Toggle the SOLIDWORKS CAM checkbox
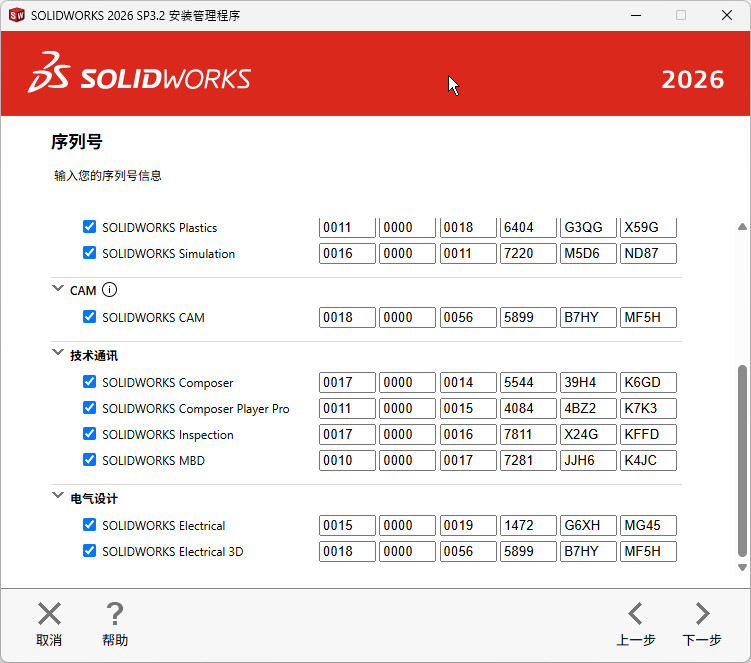The height and width of the screenshot is (663, 751). (90, 317)
